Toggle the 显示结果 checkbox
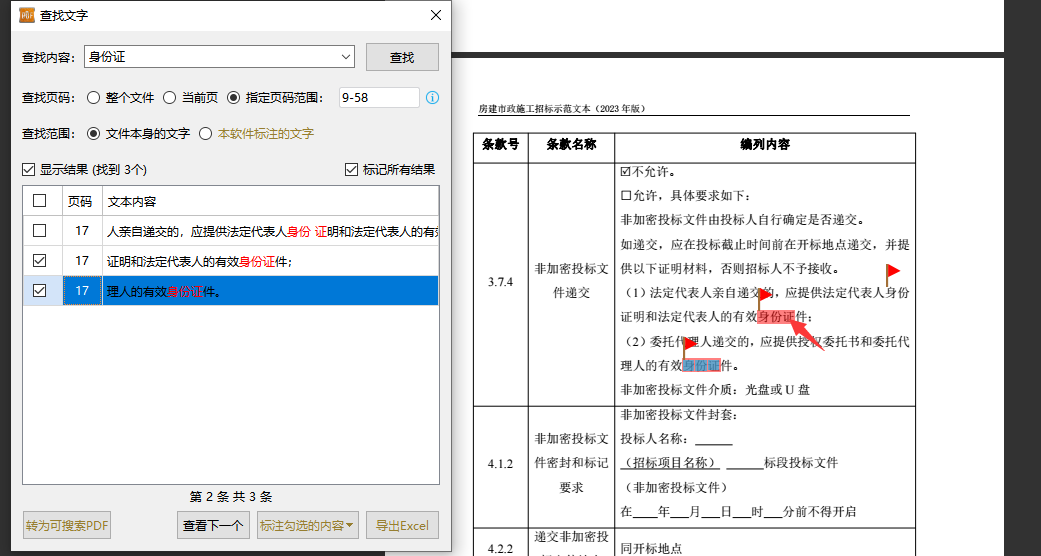This screenshot has height=556, width=1041. click(x=29, y=169)
